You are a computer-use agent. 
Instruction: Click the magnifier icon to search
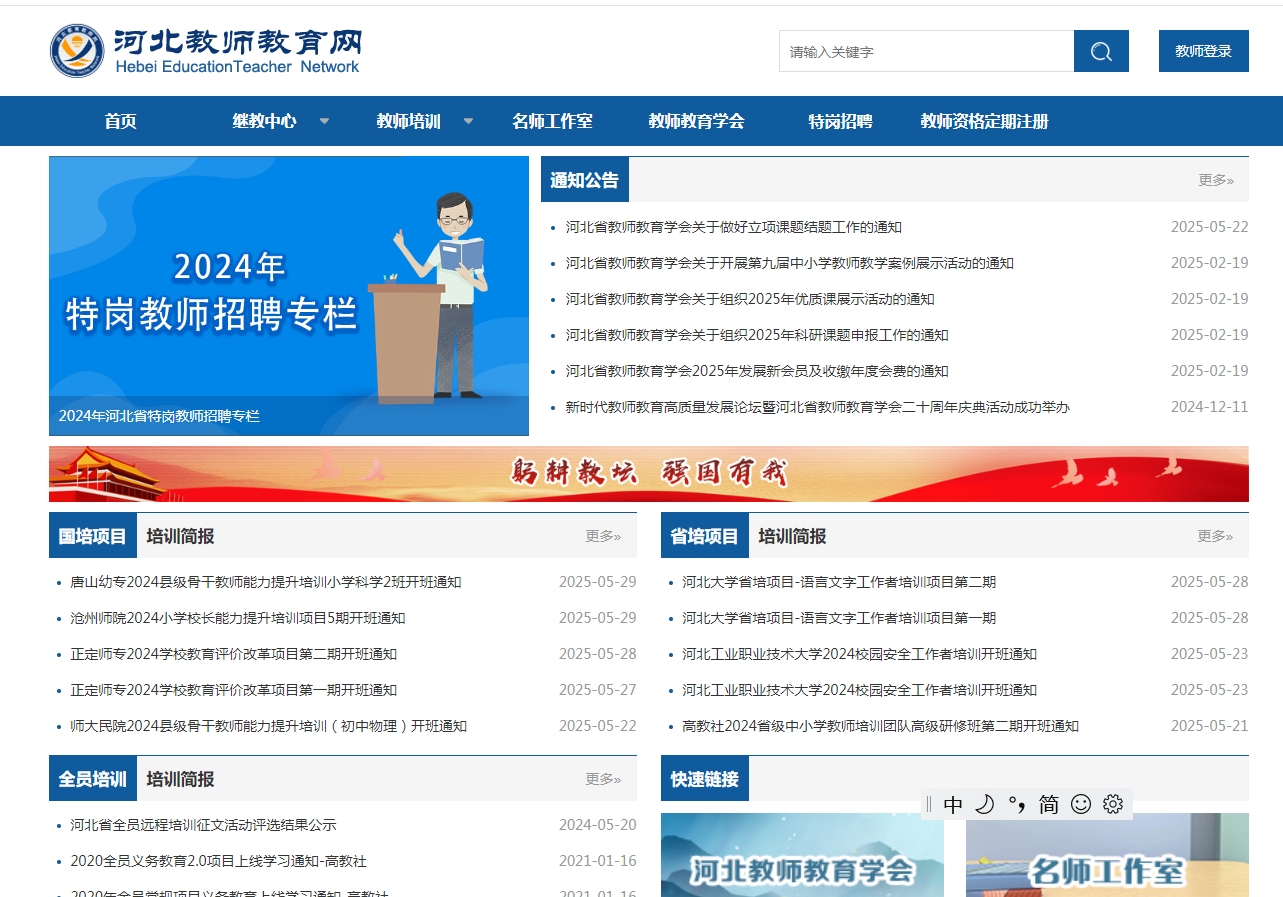[x=1100, y=51]
